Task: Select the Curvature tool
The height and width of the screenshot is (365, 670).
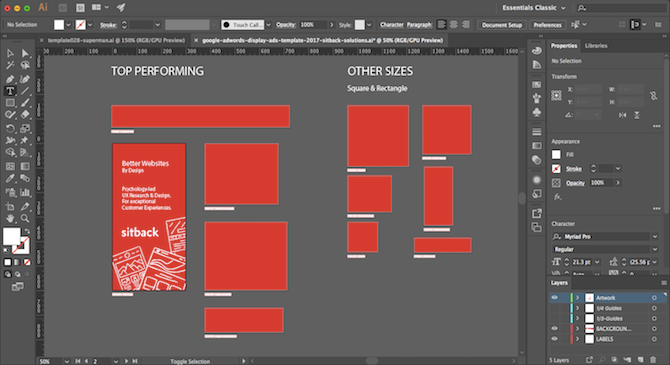Action: [x=25, y=79]
